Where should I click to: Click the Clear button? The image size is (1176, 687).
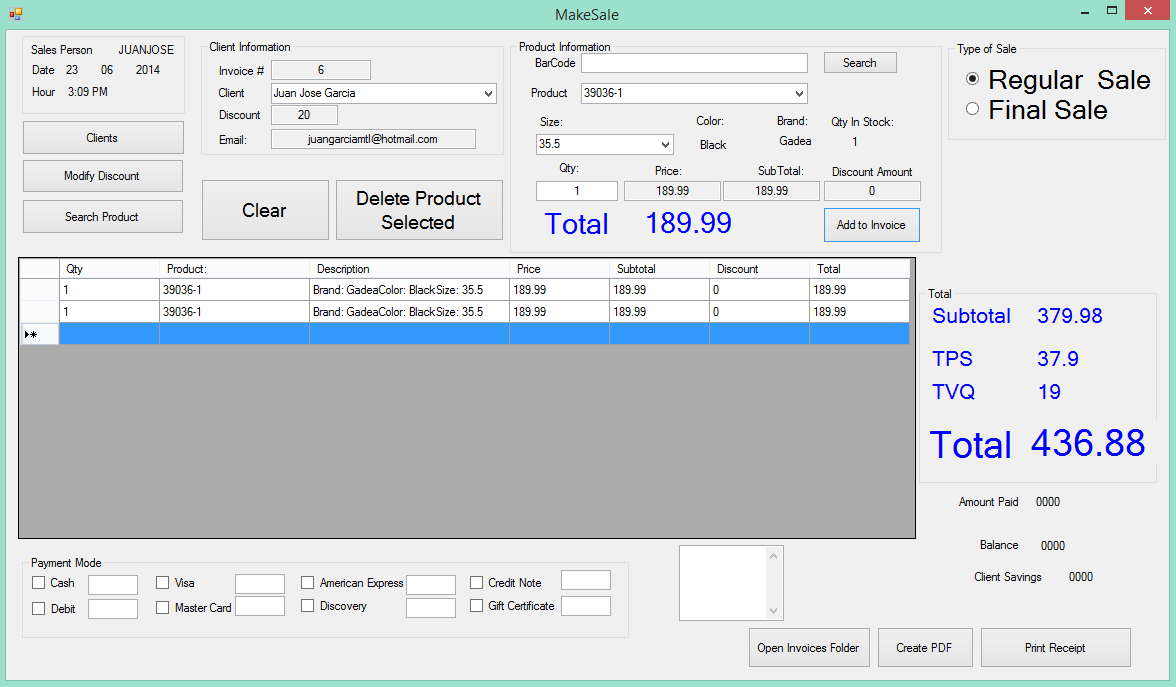click(265, 210)
